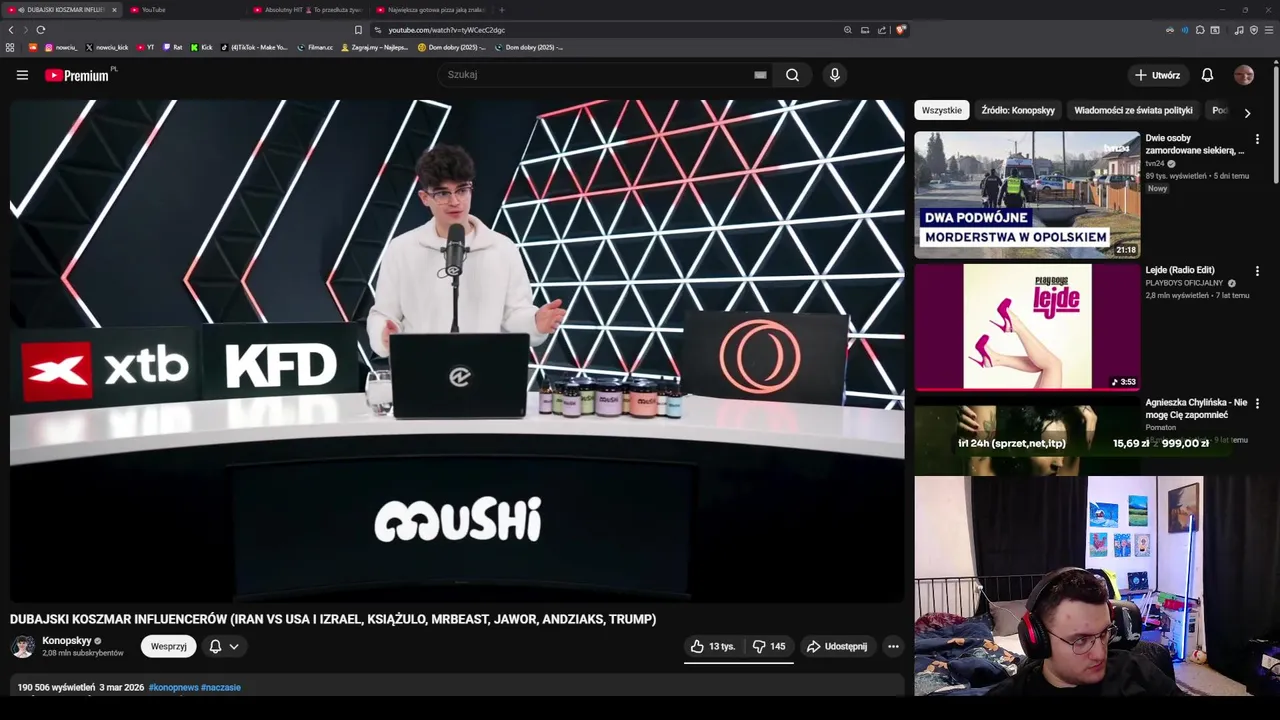The width and height of the screenshot is (1280, 720).
Task: Open the share icon in the address bar
Action: [882, 30]
